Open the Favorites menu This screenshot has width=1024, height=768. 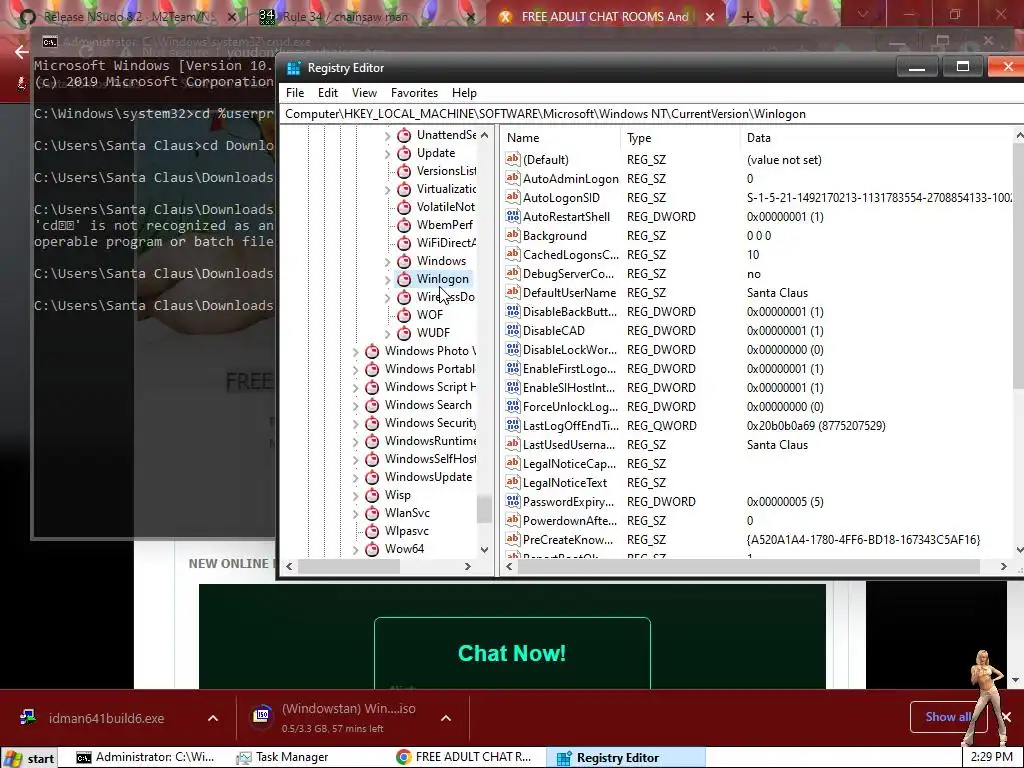(414, 93)
